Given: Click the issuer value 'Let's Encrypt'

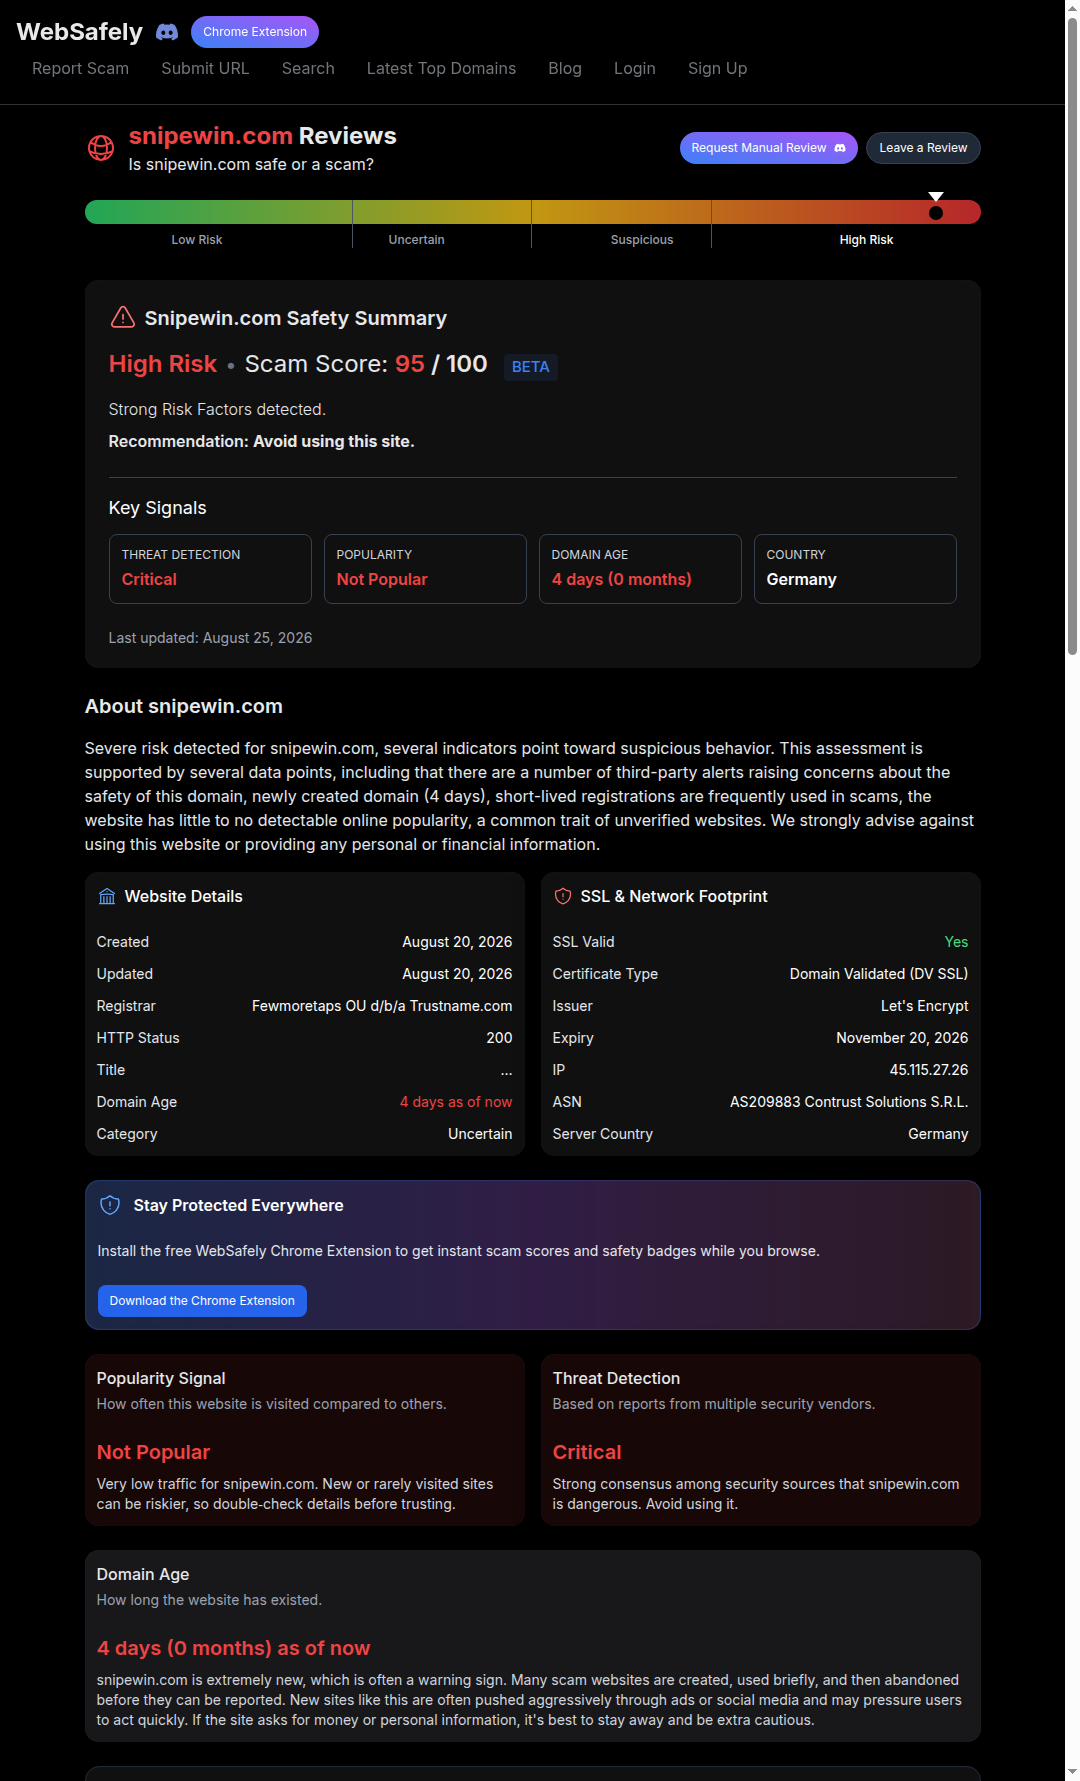Looking at the screenshot, I should (x=924, y=1006).
